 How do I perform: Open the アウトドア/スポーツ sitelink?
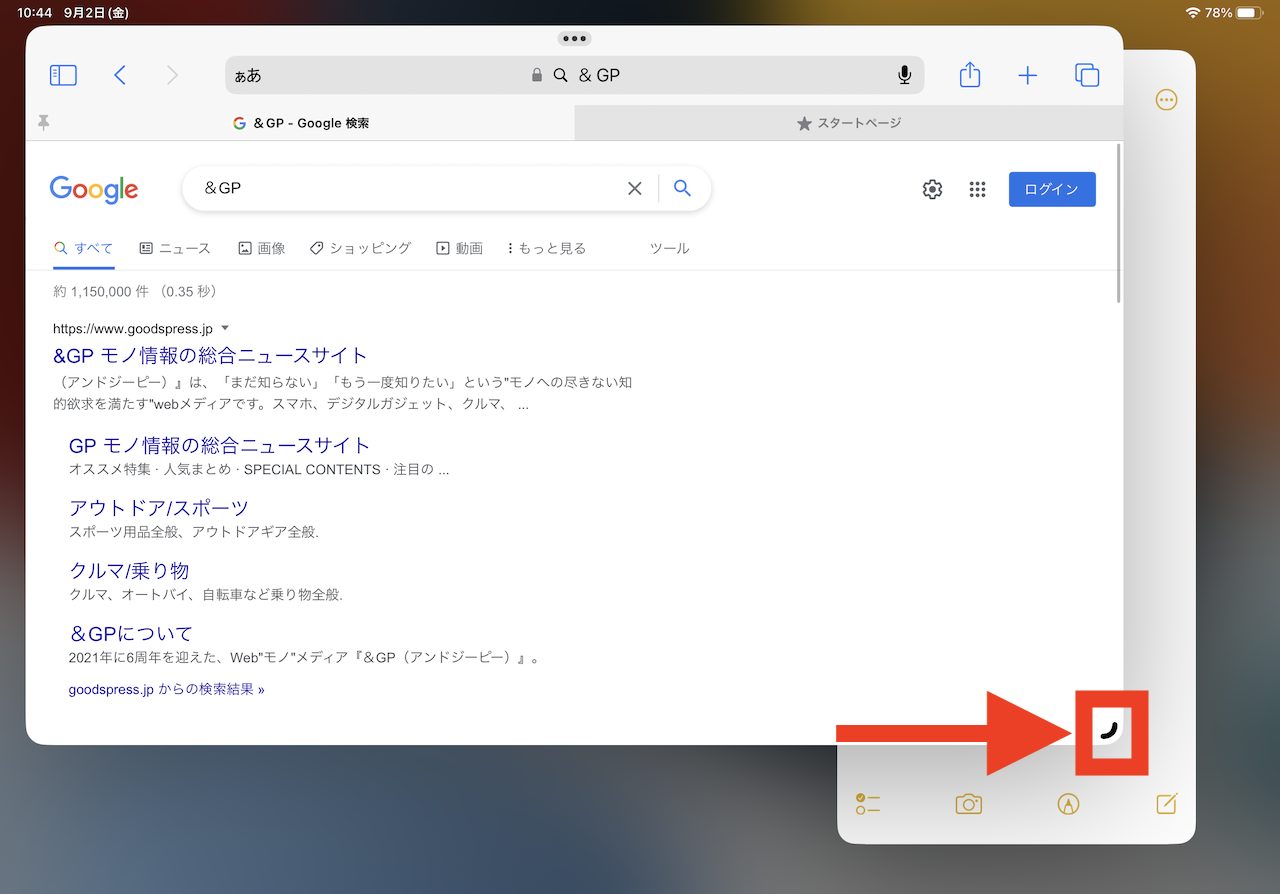coord(159,508)
